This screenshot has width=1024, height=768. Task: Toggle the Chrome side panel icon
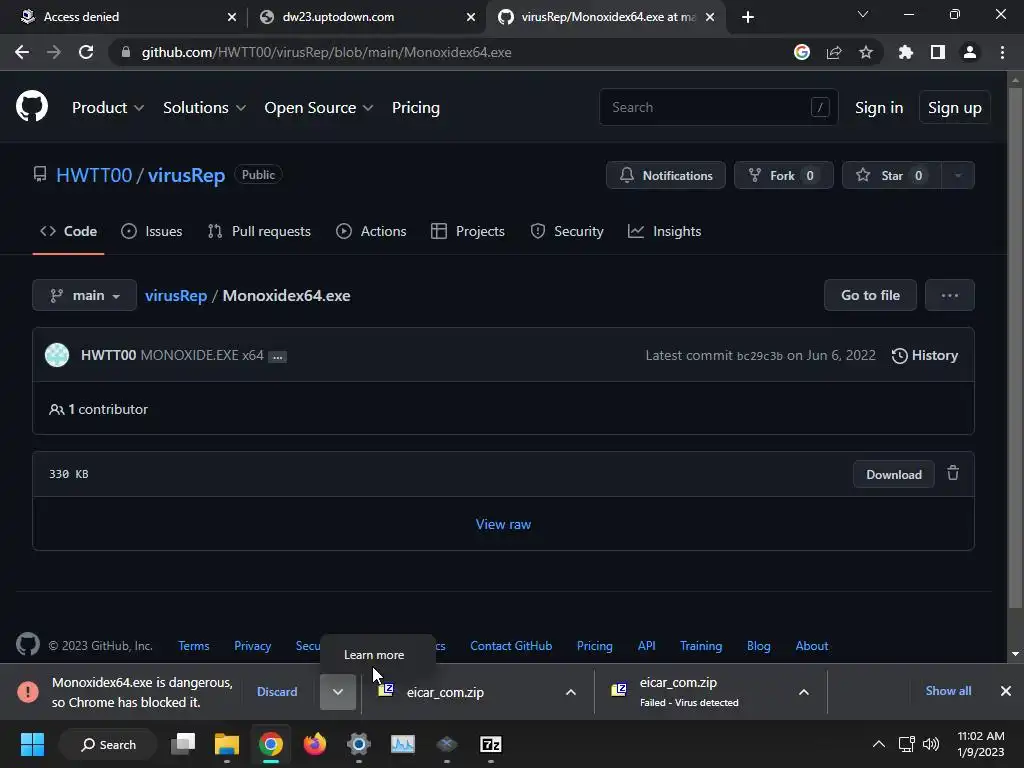tap(938, 52)
